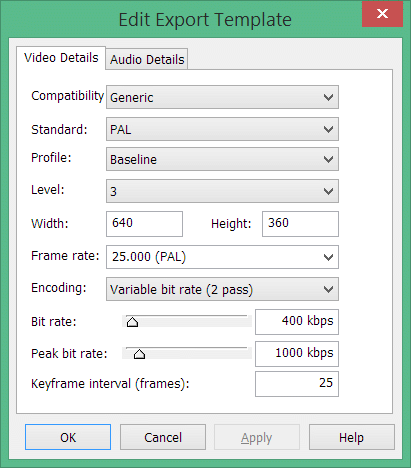Click the Bit rate slider thumb
The image size is (411, 468).
click(132, 322)
